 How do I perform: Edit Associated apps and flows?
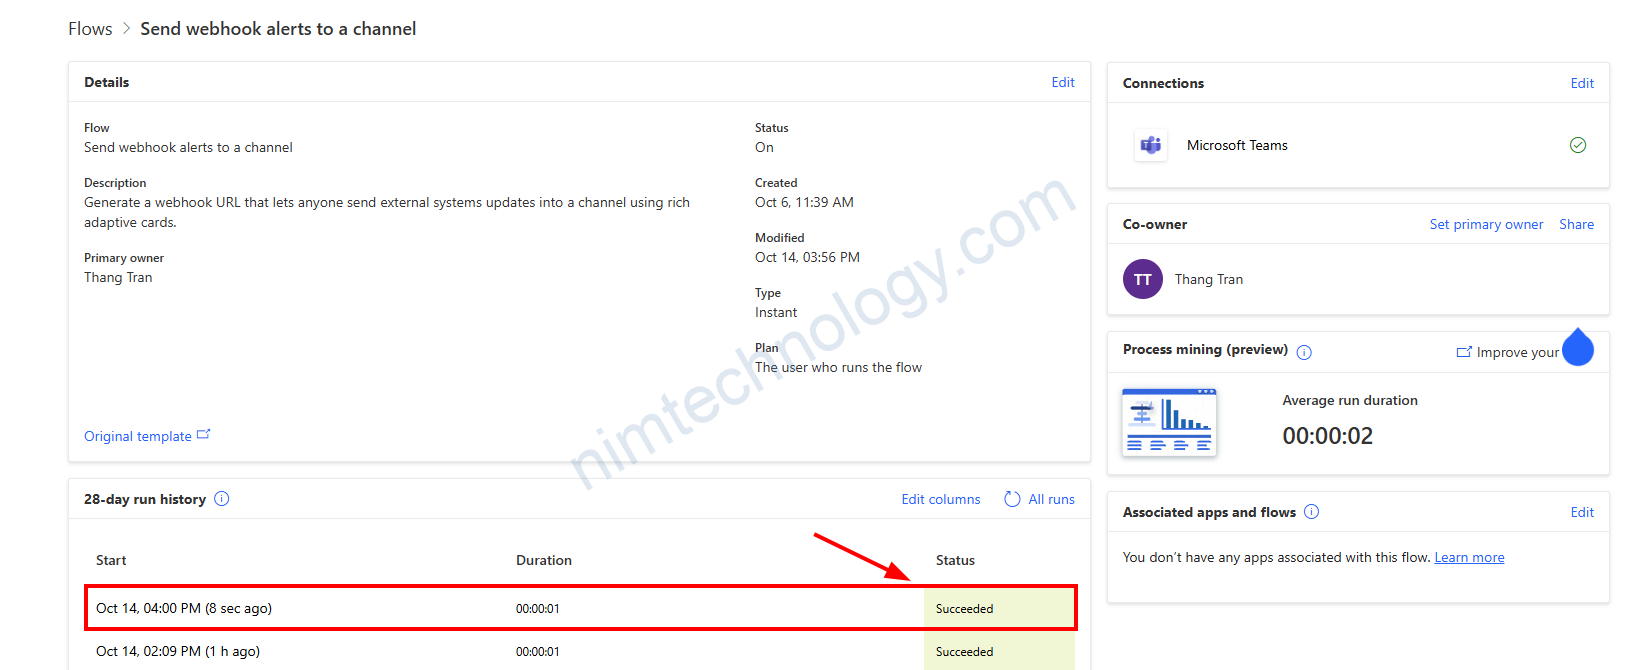coord(1582,512)
